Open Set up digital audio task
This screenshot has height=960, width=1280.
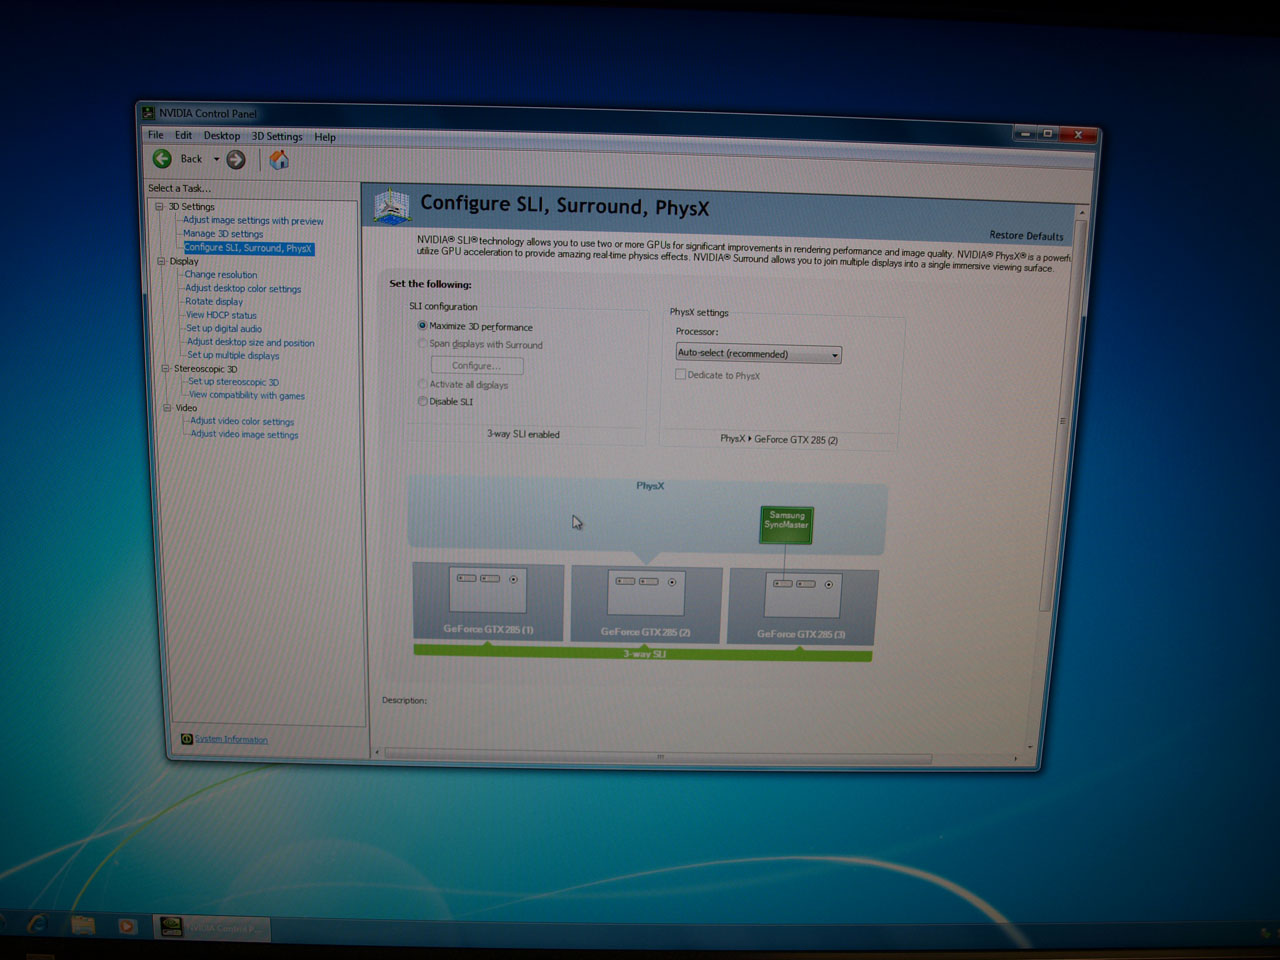coord(224,328)
